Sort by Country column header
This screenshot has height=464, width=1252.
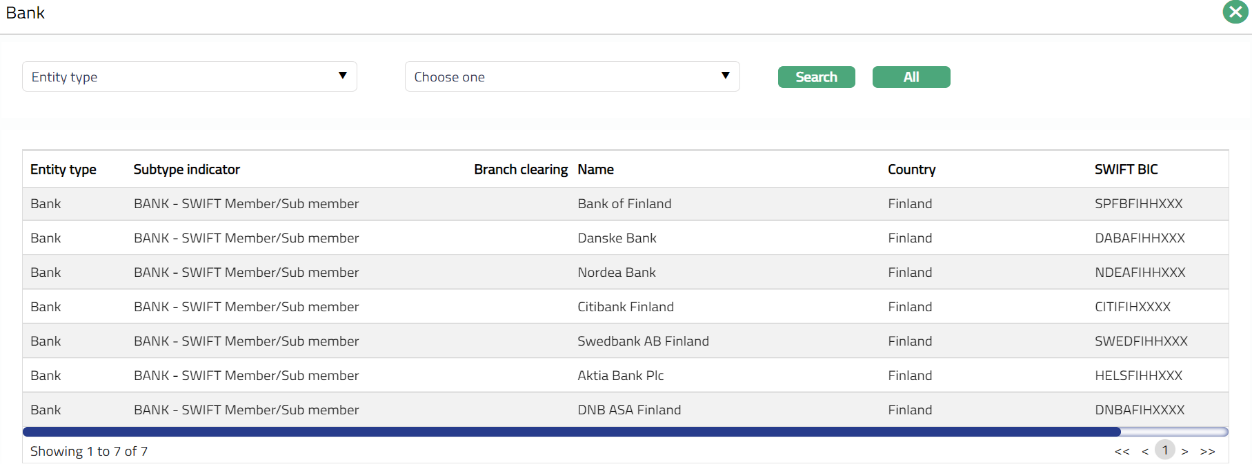911,170
